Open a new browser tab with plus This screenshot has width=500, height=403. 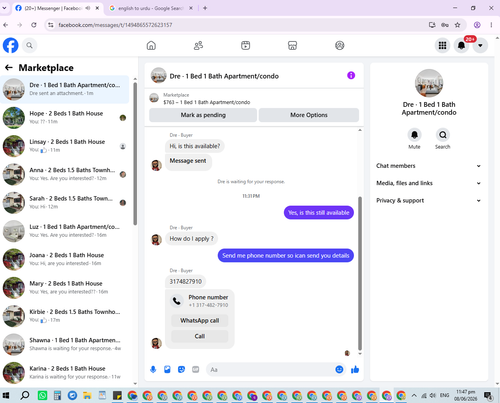[x=205, y=8]
